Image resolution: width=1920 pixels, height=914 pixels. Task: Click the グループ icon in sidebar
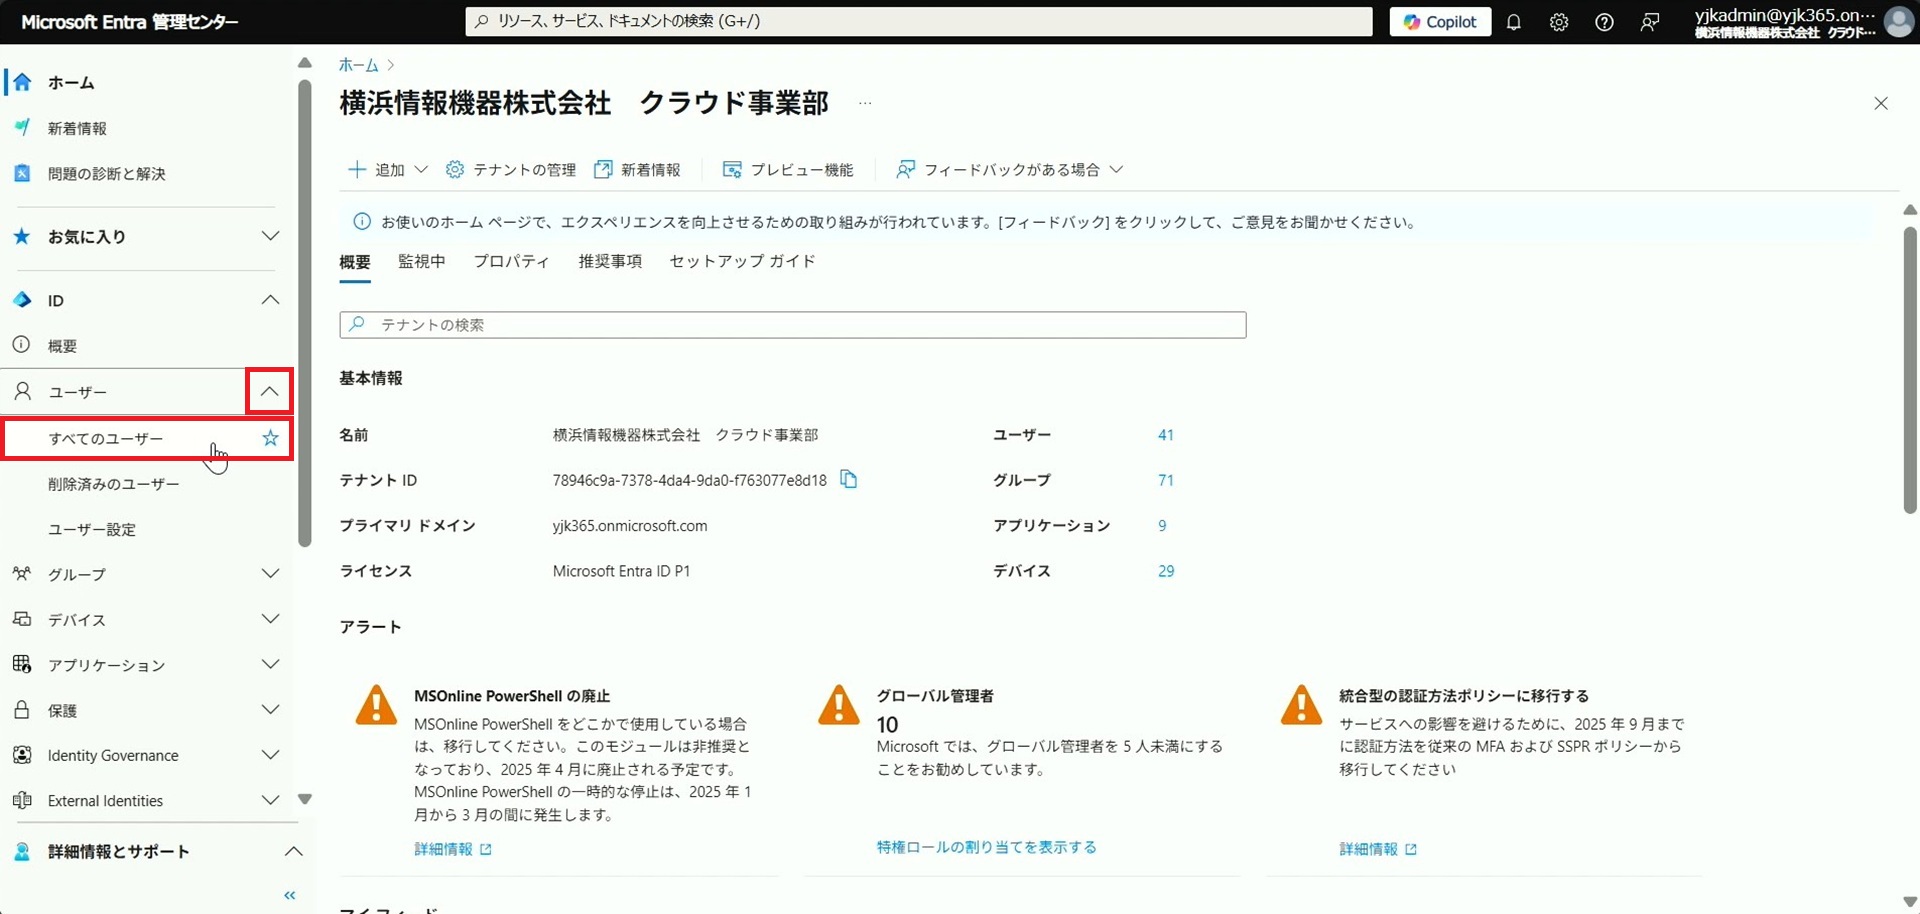click(x=21, y=573)
